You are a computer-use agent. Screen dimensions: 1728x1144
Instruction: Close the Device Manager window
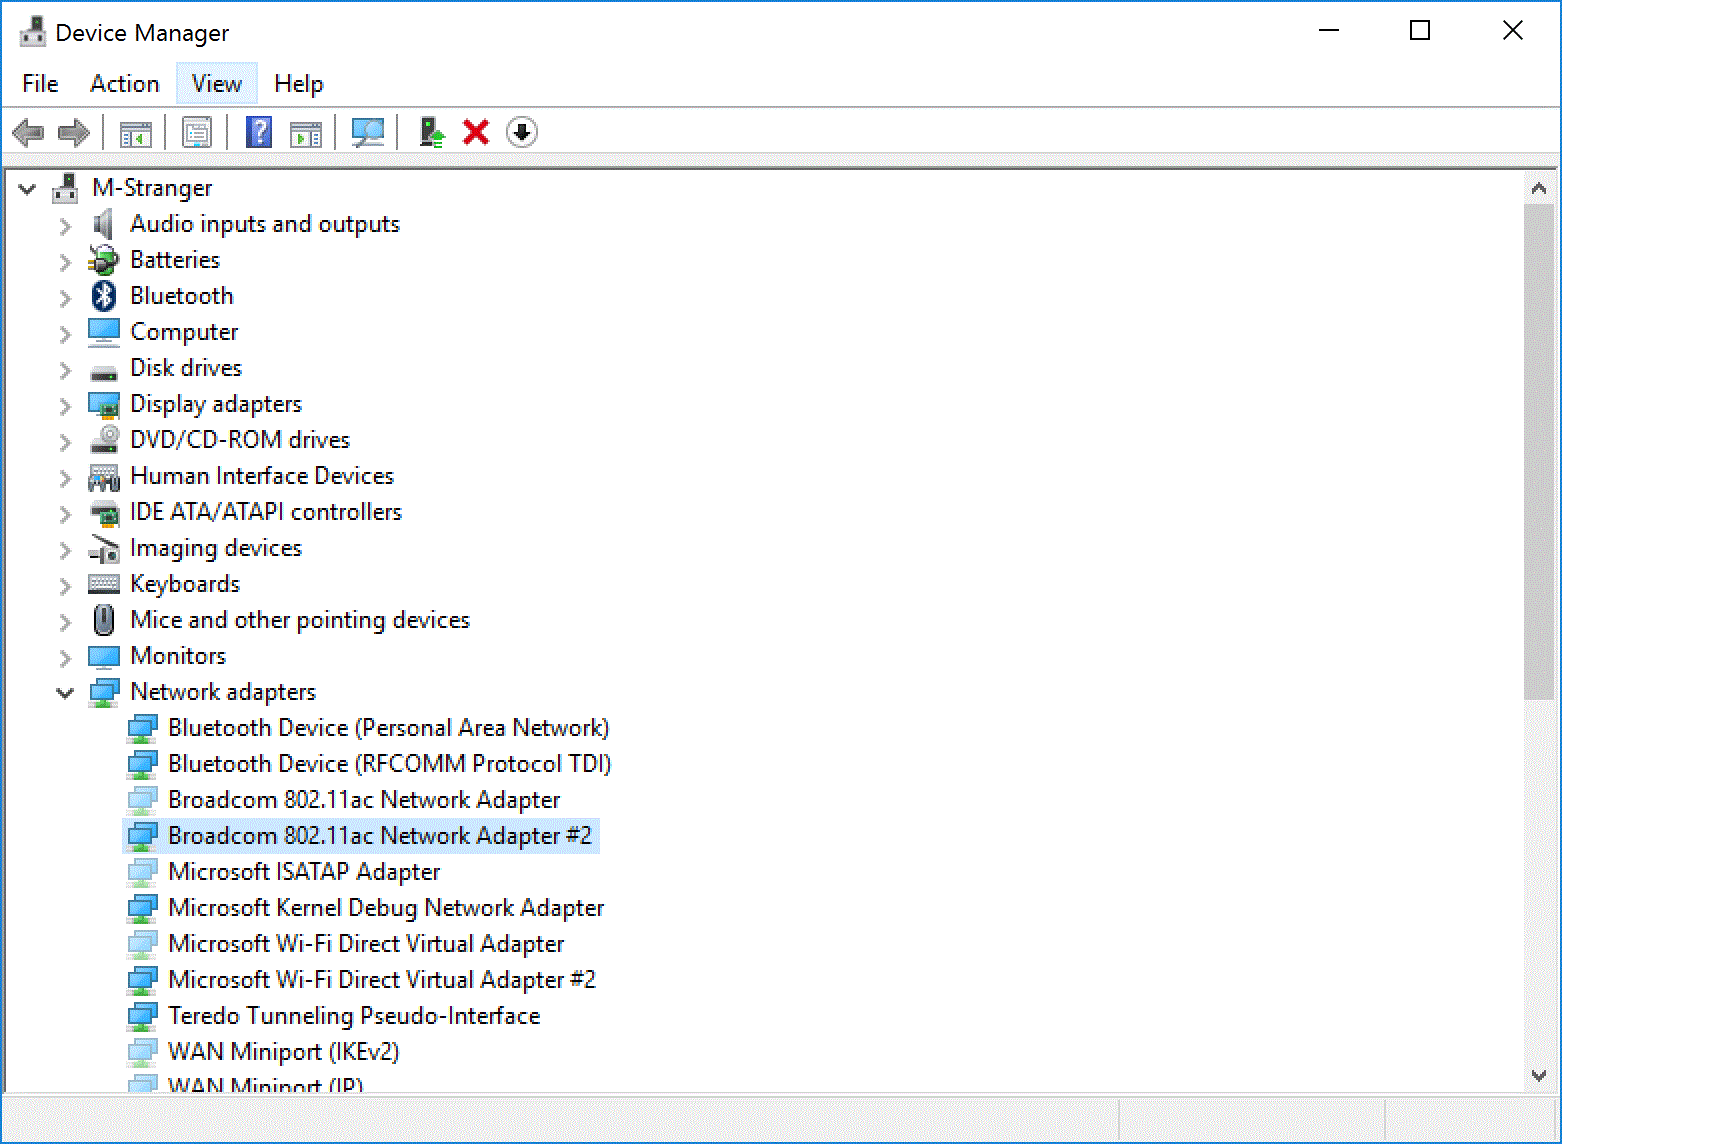[x=1513, y=30]
